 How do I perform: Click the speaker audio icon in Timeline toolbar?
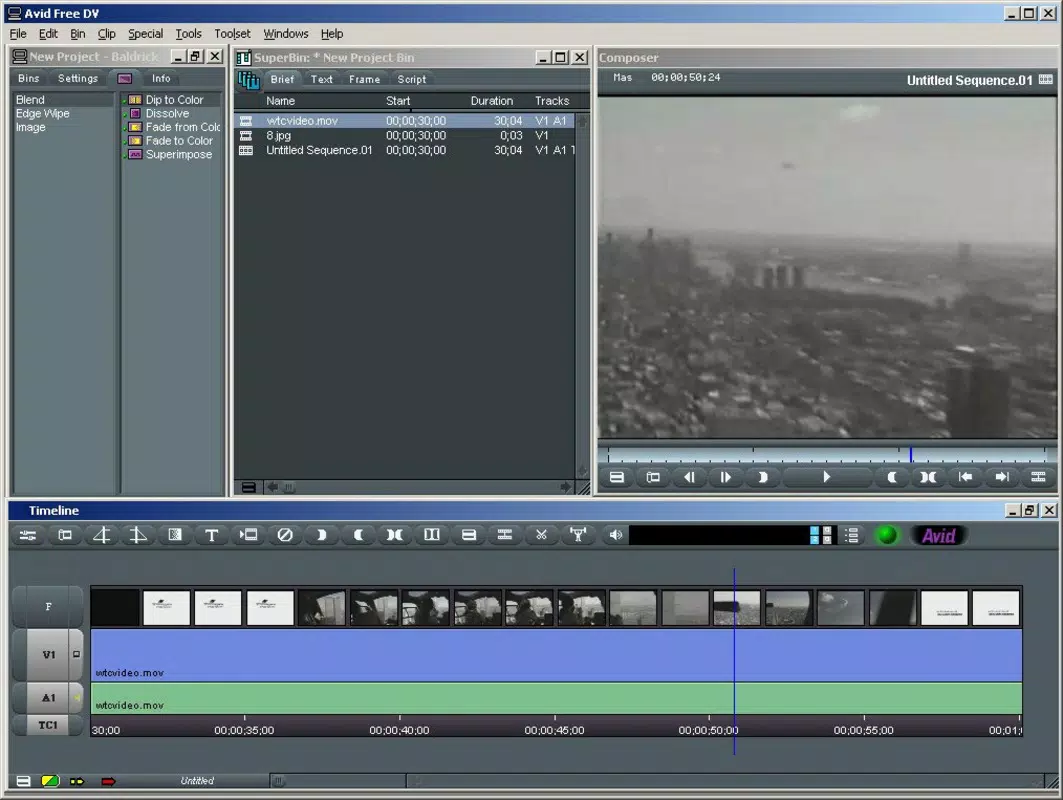click(615, 536)
